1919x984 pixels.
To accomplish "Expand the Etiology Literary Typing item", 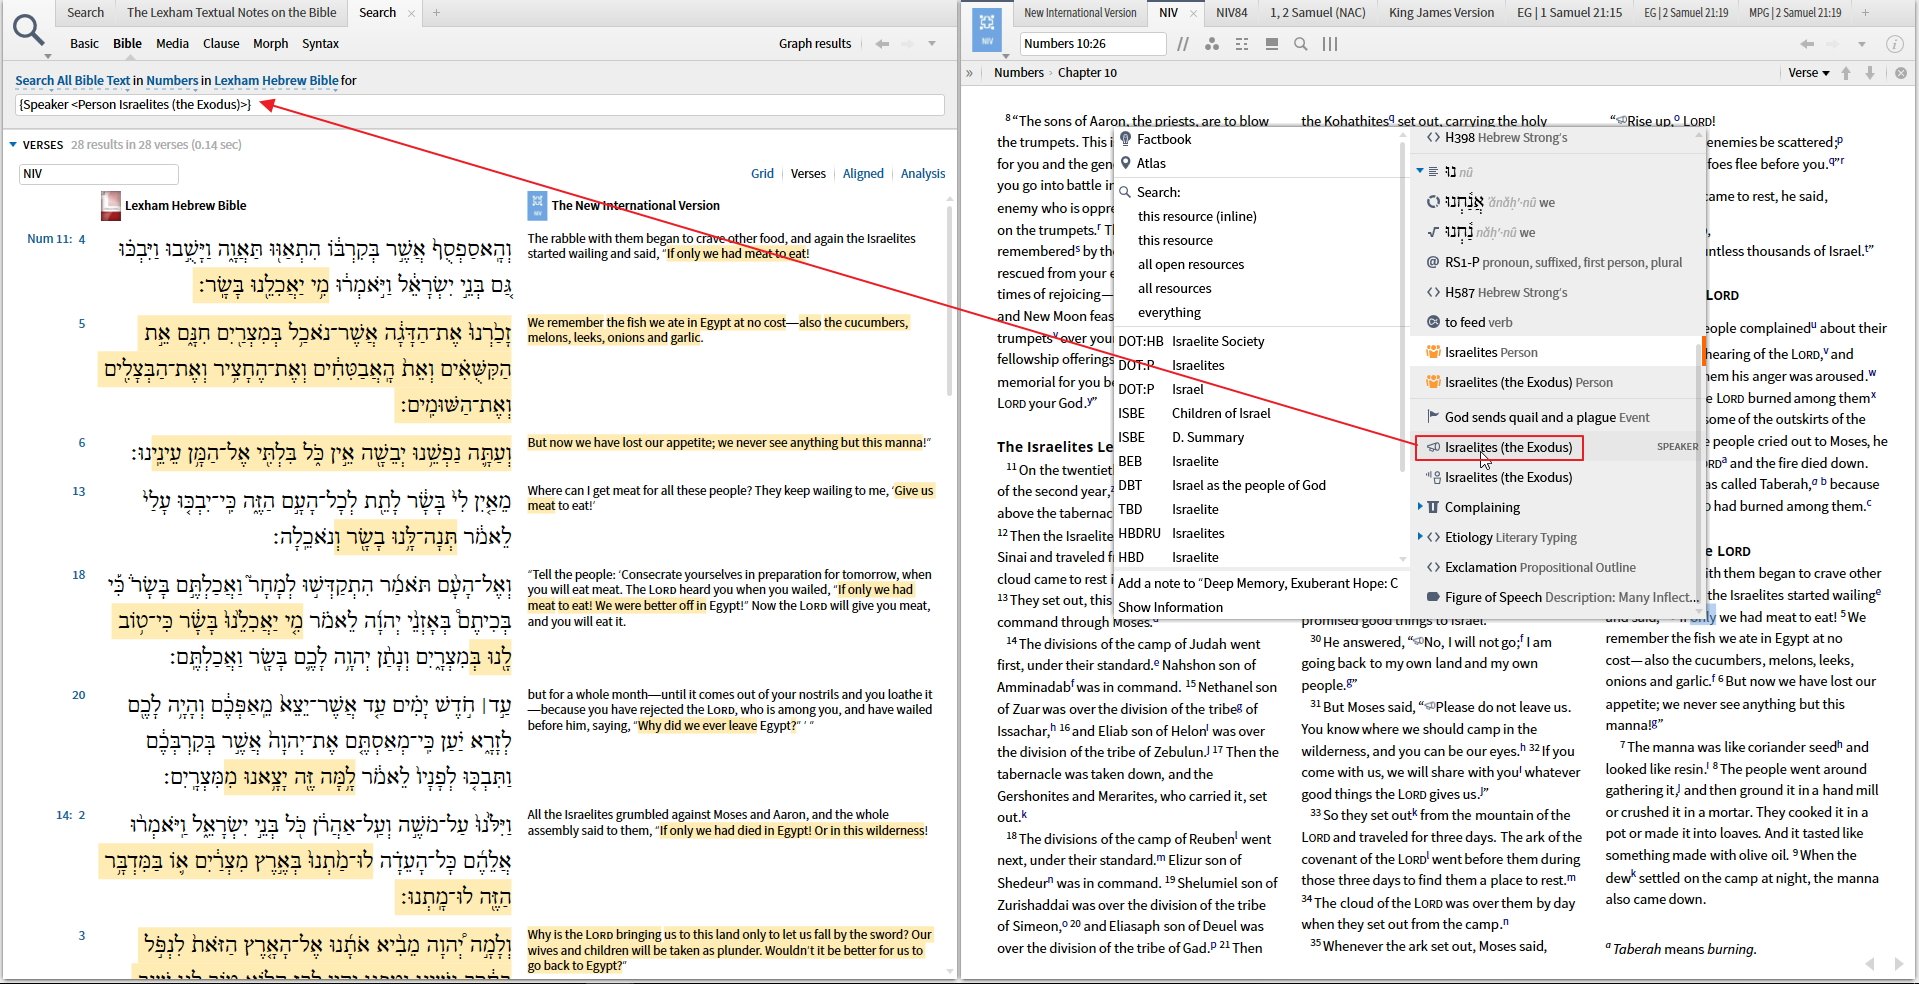I will [1420, 537].
